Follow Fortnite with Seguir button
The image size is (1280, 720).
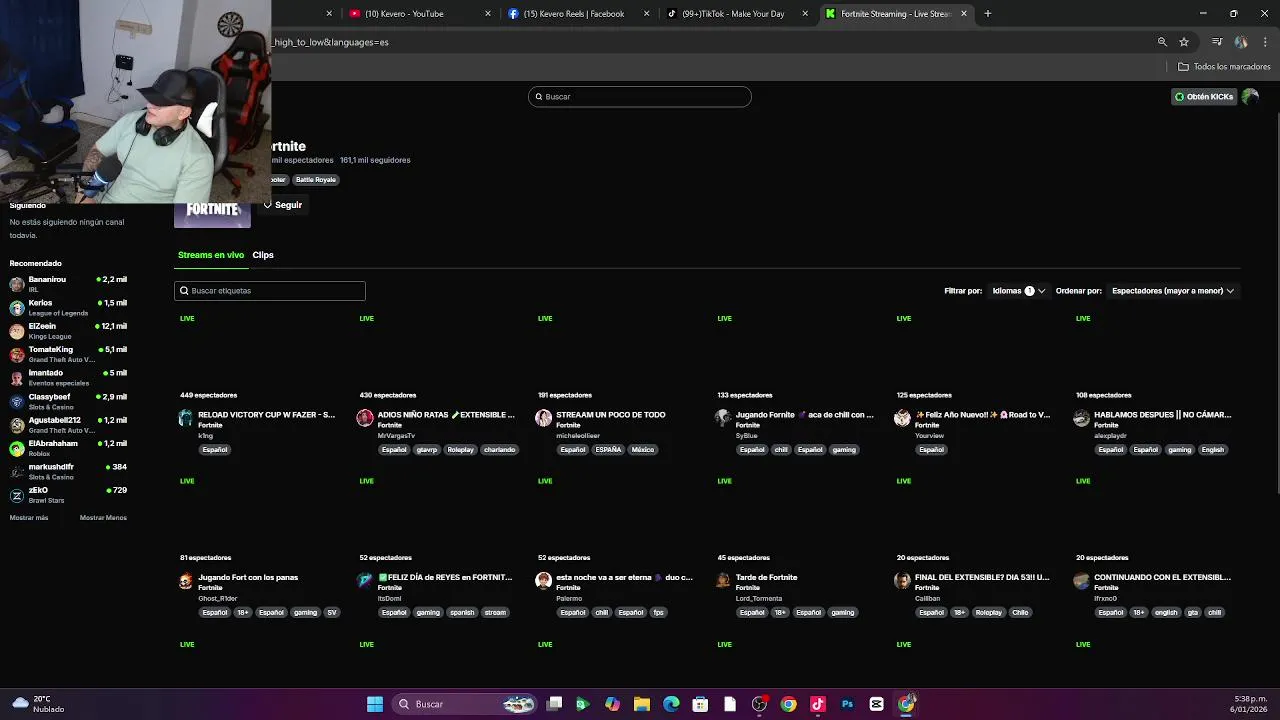click(283, 205)
